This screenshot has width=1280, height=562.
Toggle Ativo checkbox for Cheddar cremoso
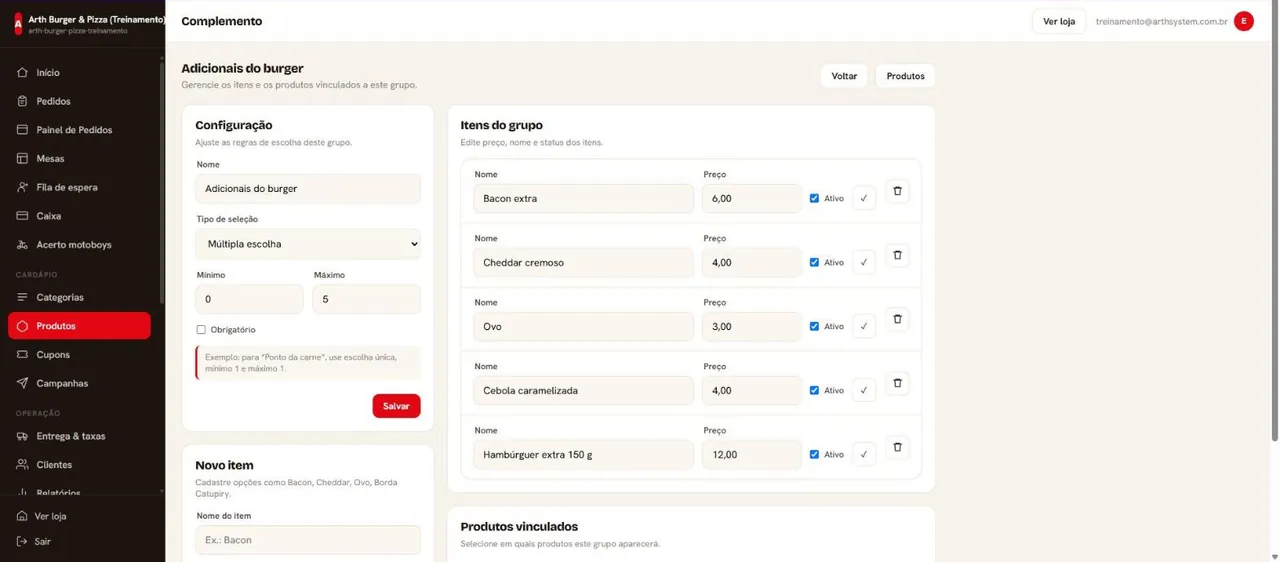tap(814, 262)
